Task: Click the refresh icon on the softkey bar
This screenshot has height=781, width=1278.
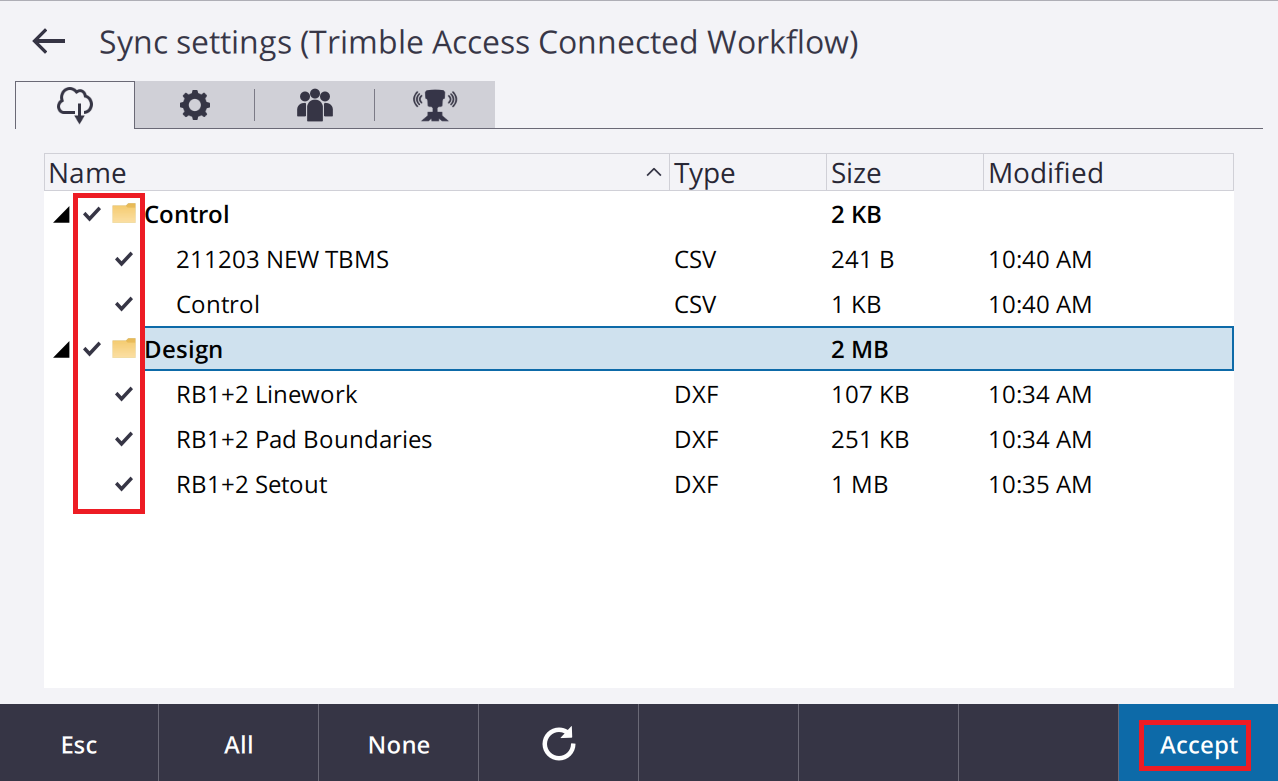Action: pos(558,744)
